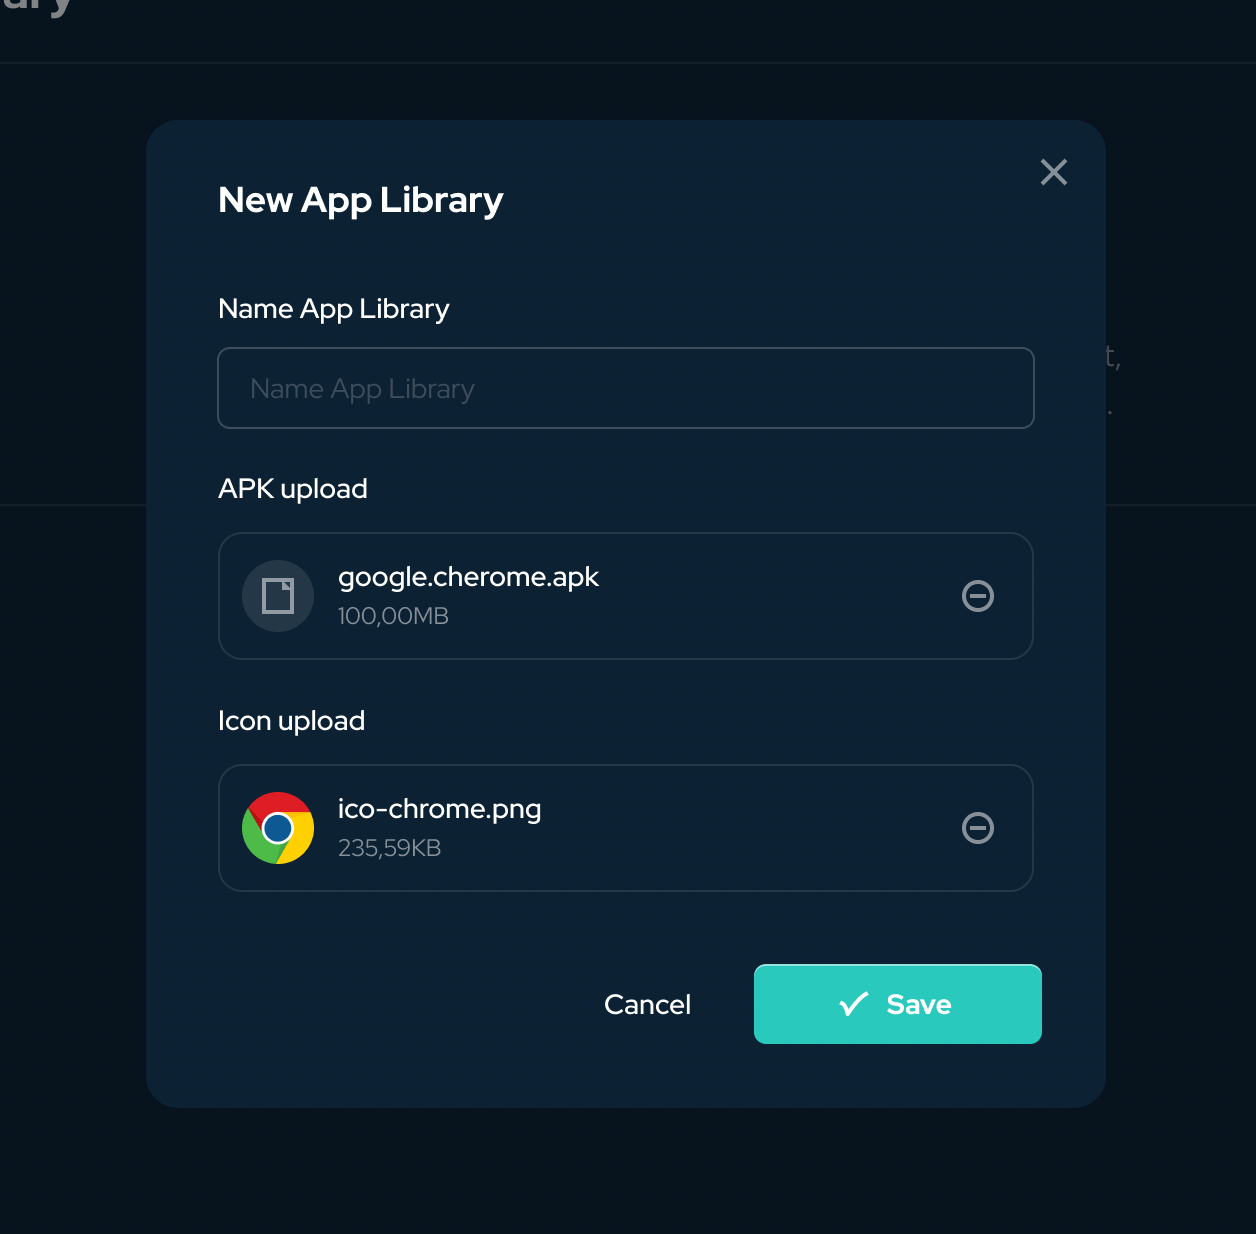Select the ico-chrome.png file name
This screenshot has height=1234, width=1256.
[439, 809]
